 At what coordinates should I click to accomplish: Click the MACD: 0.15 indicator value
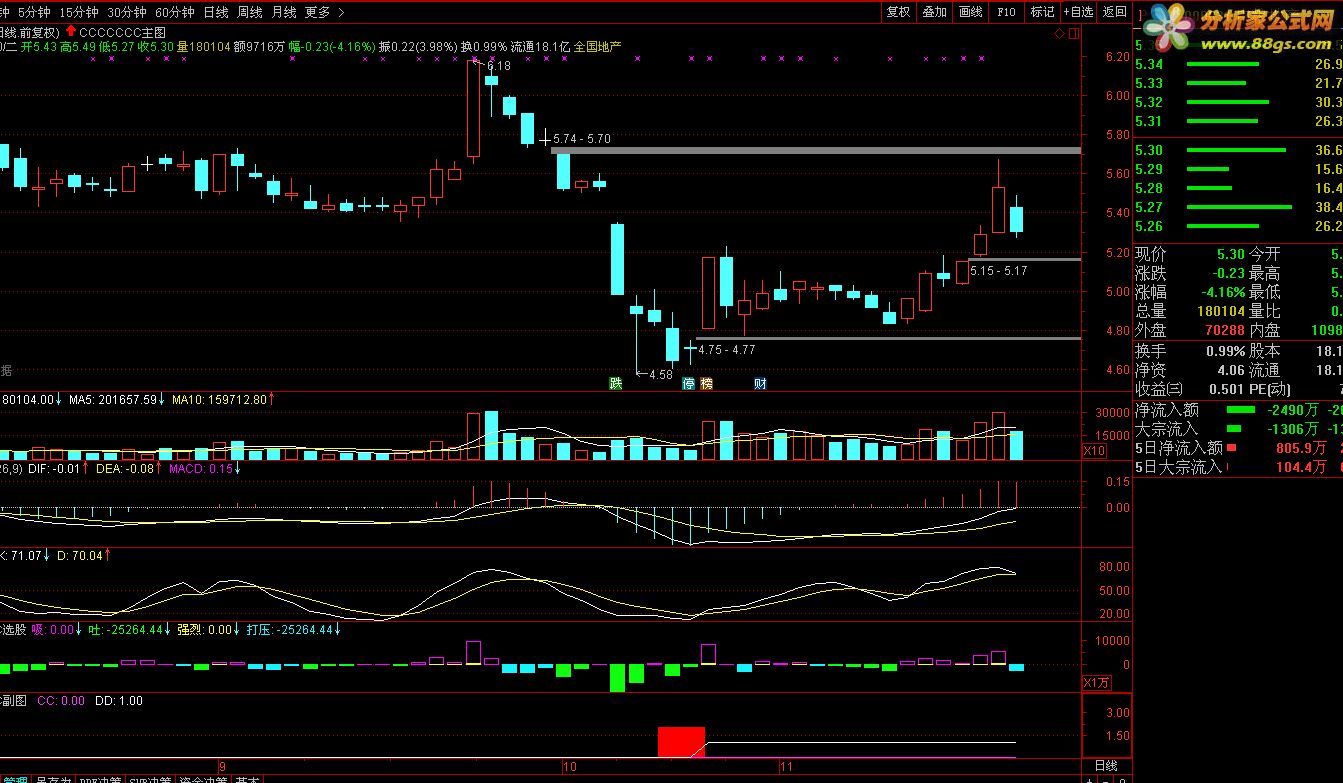coord(205,468)
